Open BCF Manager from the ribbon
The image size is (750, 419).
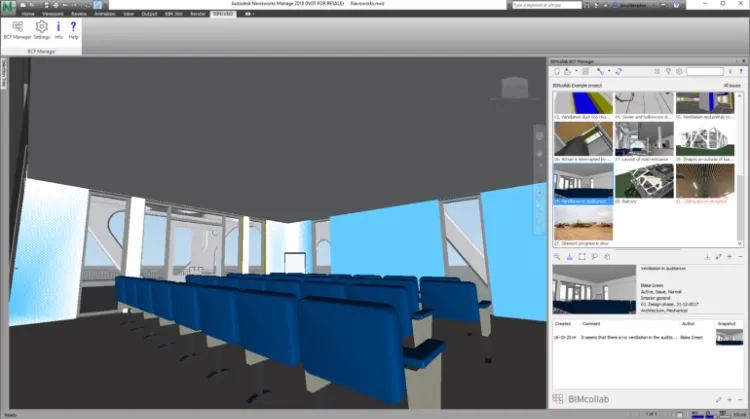click(x=17, y=29)
